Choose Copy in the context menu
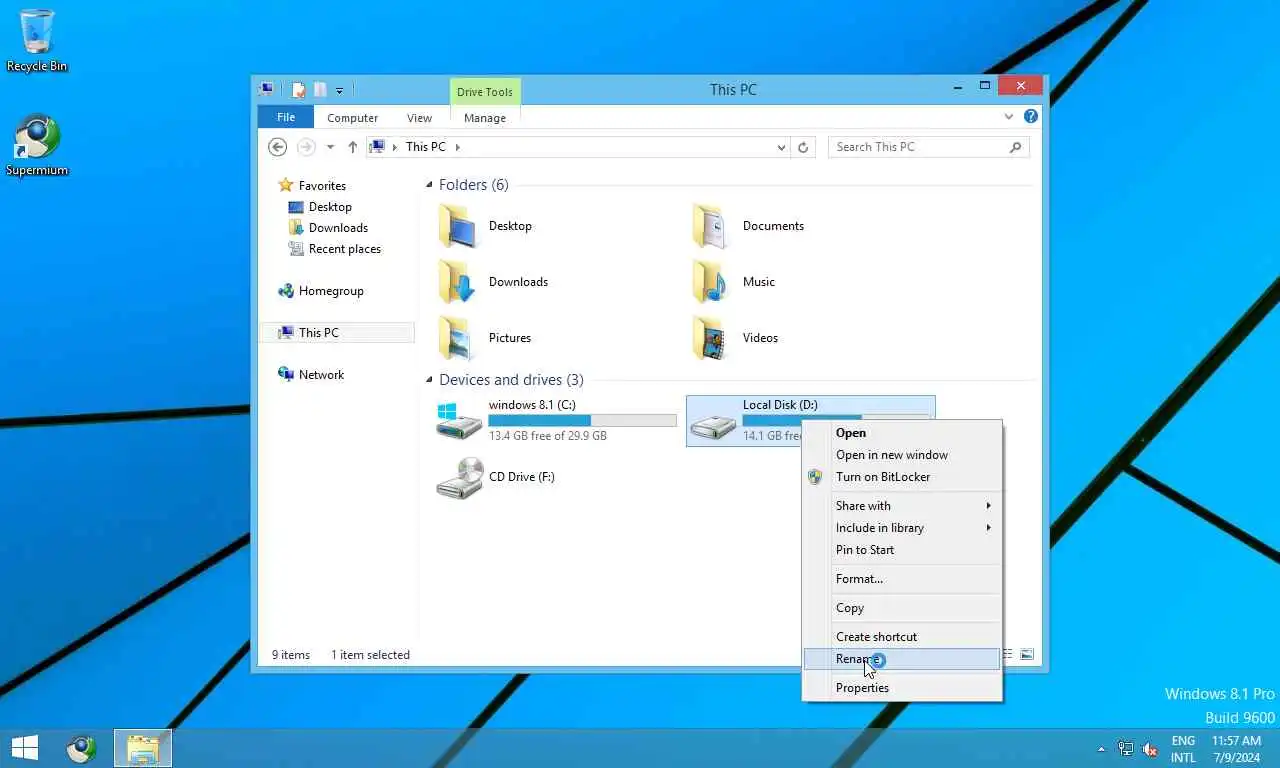The image size is (1280, 768). pyautogui.click(x=901, y=608)
